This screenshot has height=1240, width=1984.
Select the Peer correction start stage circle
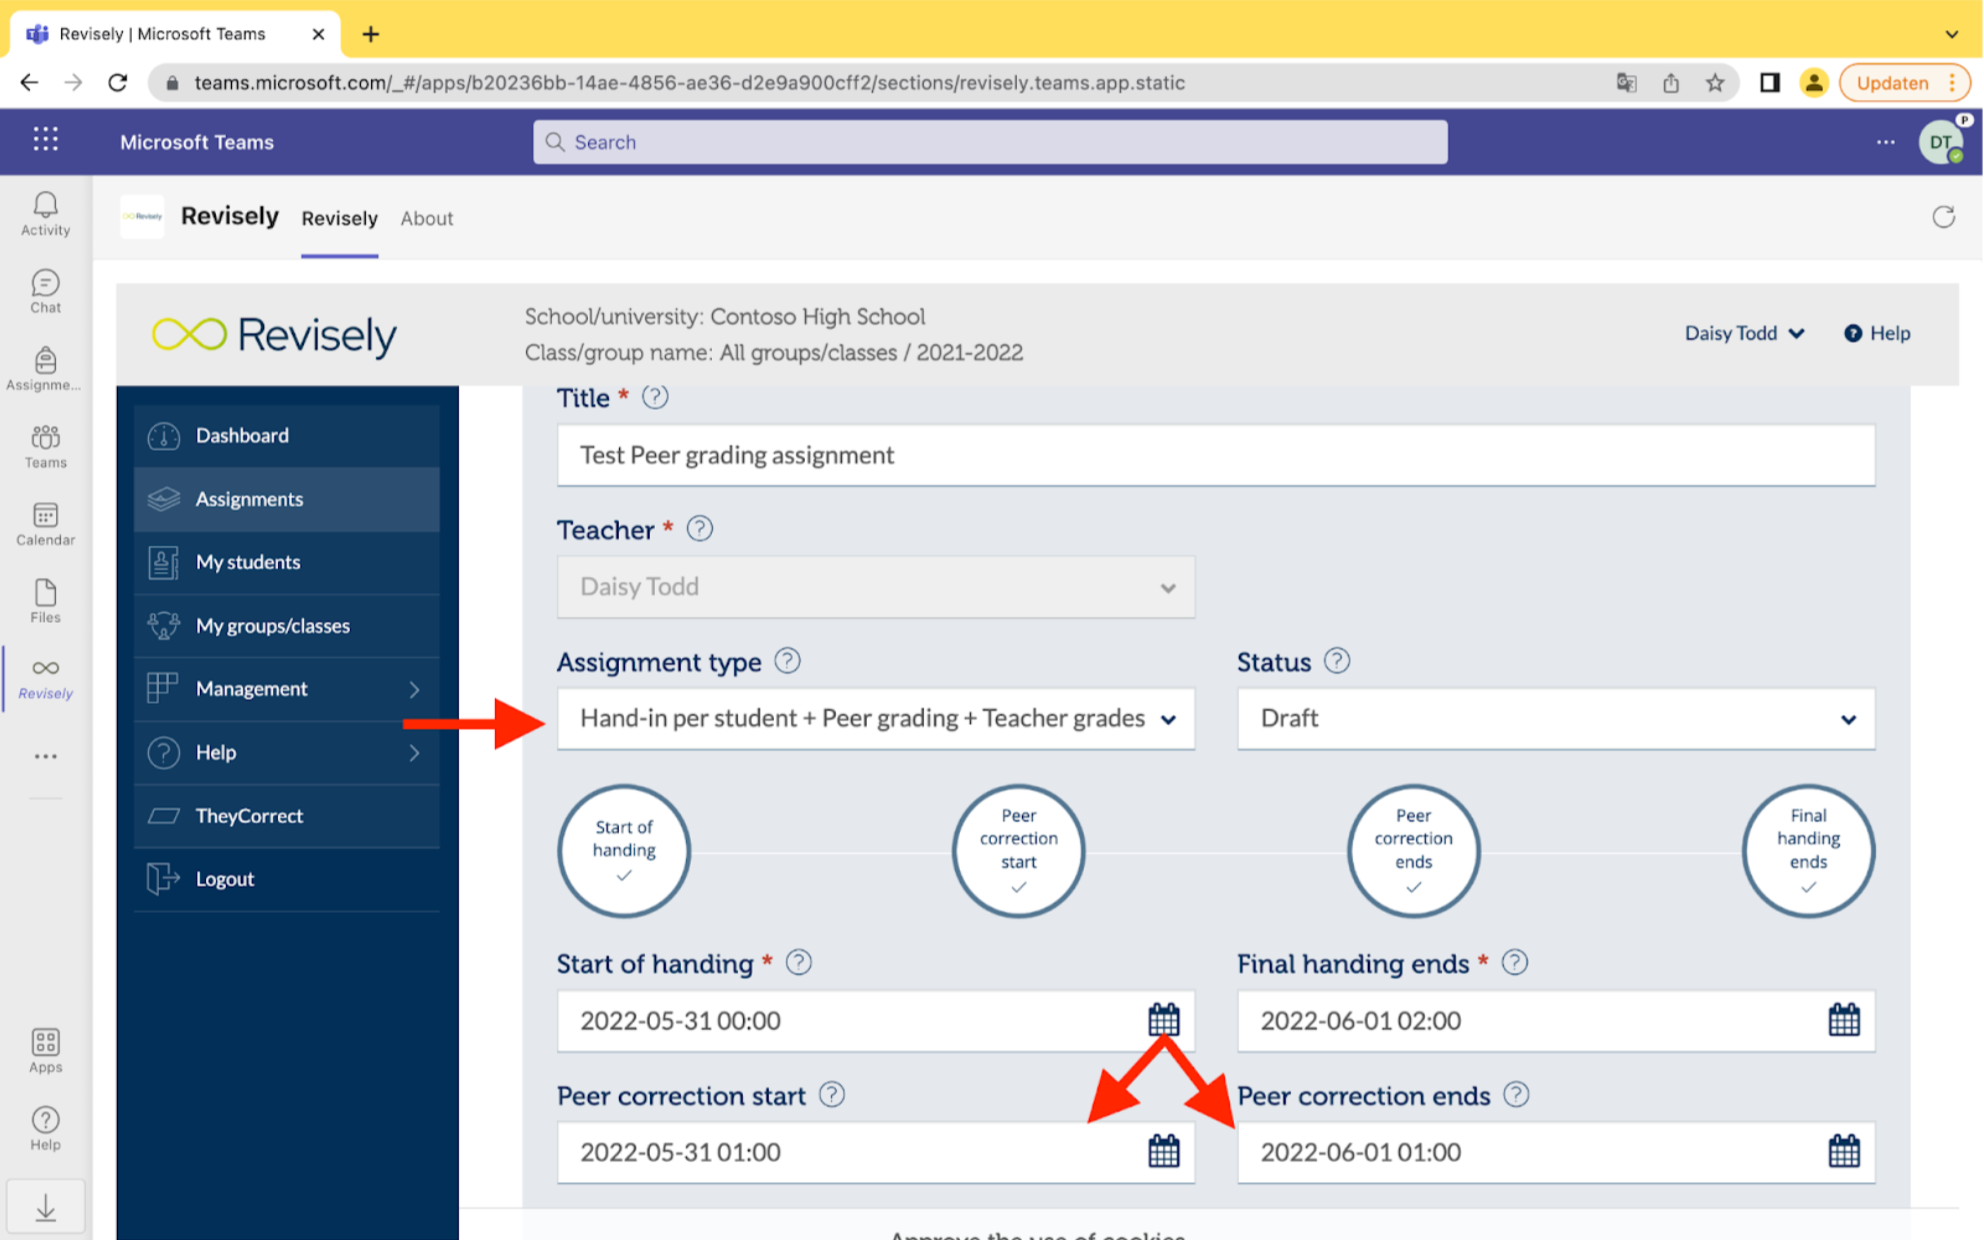point(1018,851)
